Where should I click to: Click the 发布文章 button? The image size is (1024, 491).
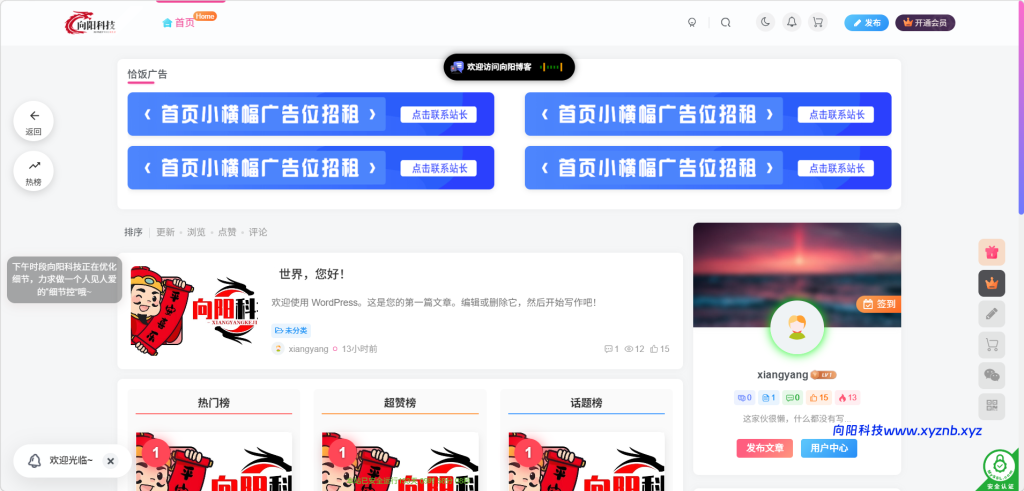[x=765, y=448]
